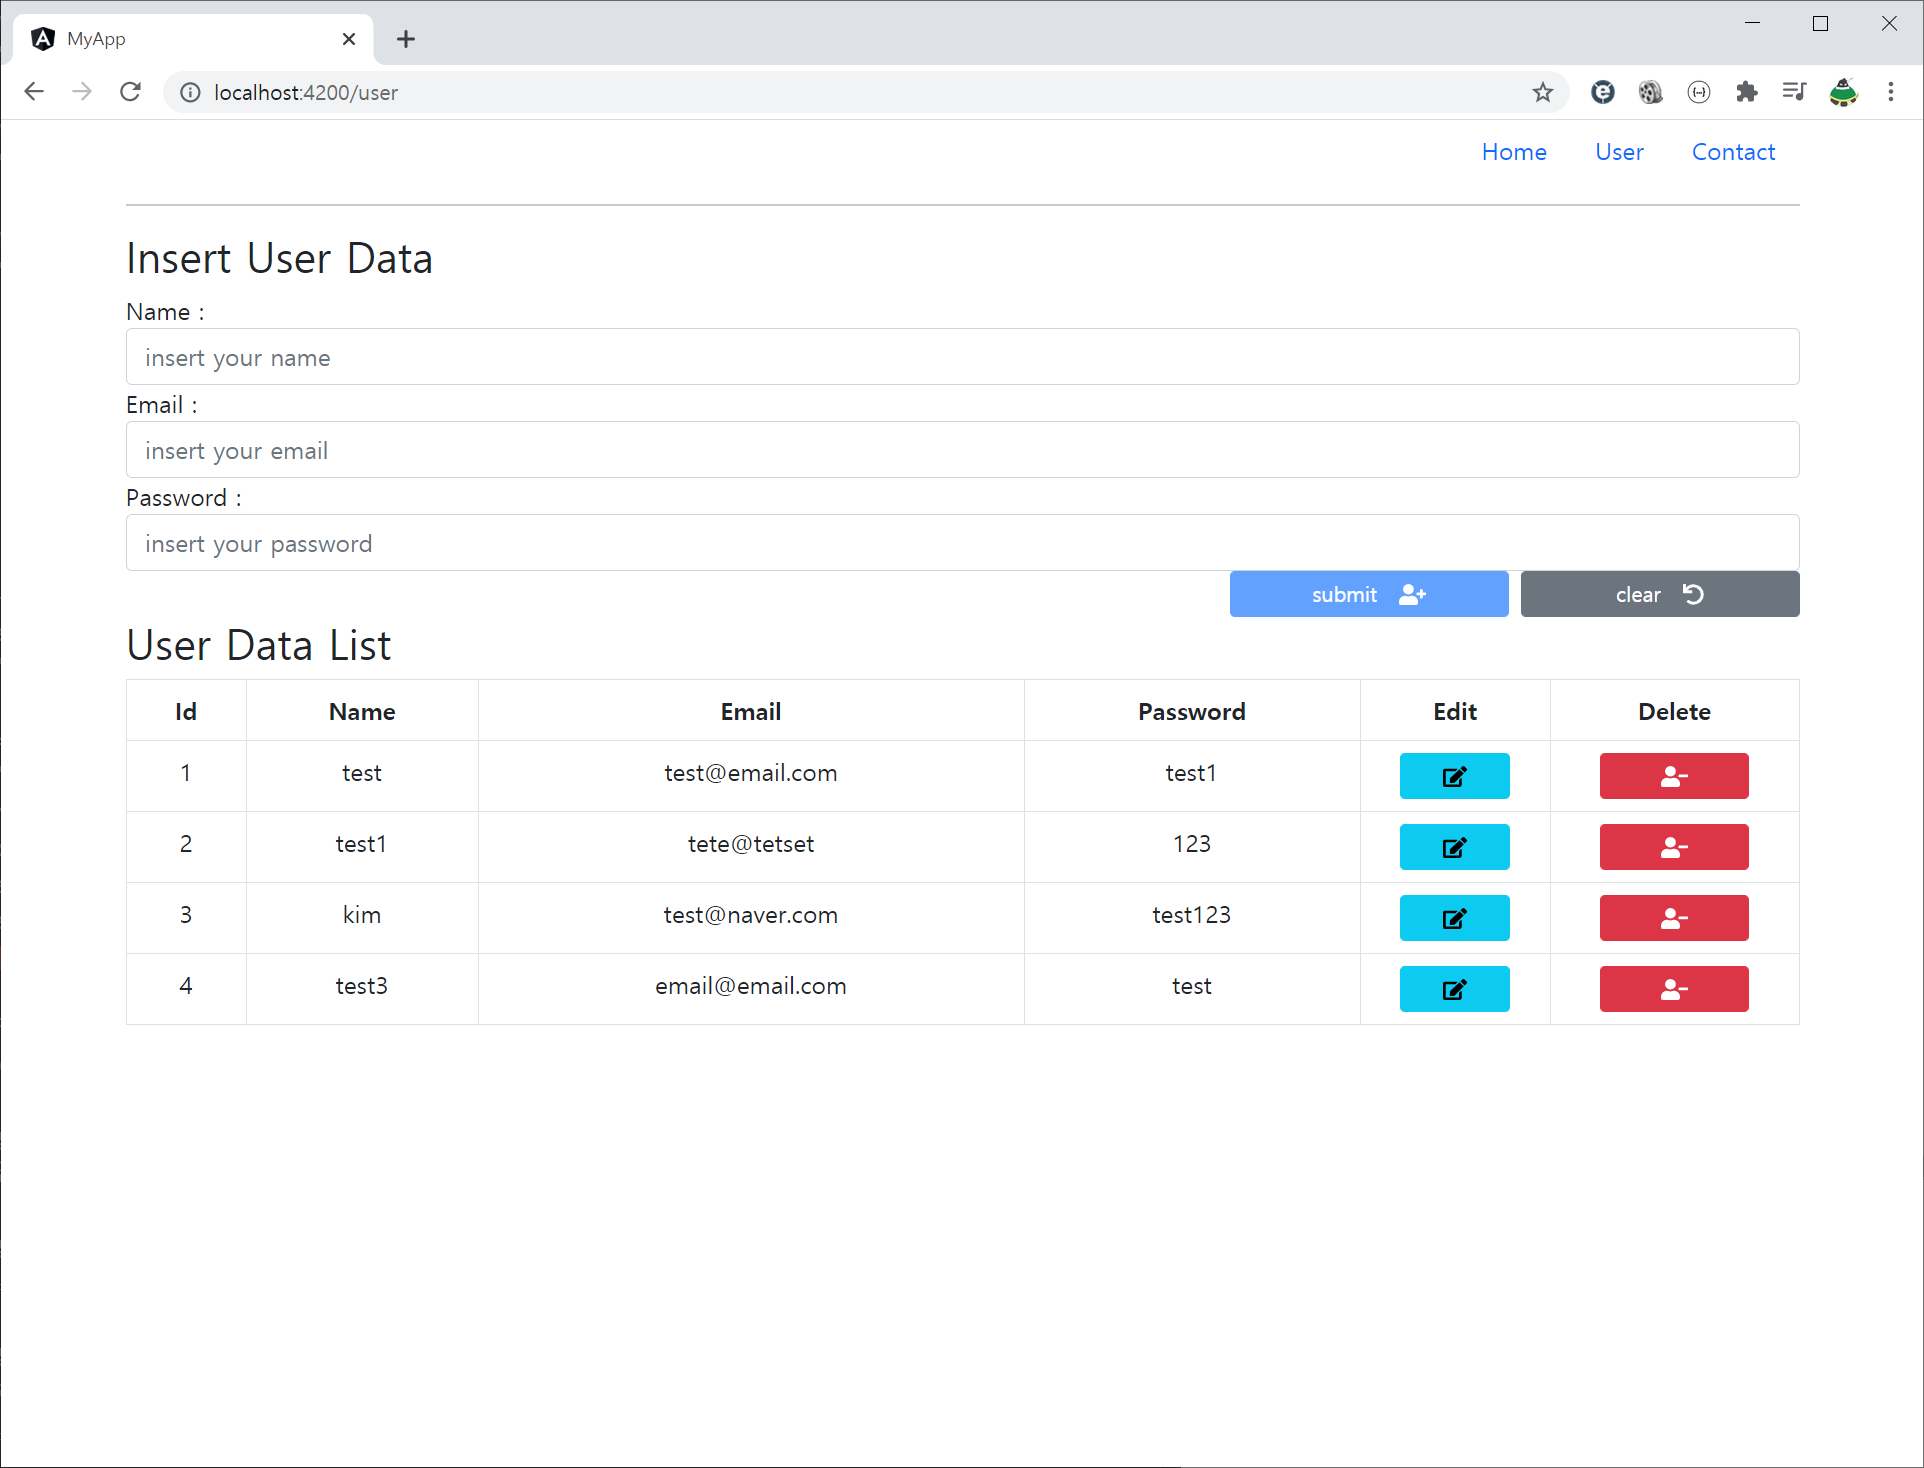Open a new browser tab
1924x1468 pixels.
(405, 39)
